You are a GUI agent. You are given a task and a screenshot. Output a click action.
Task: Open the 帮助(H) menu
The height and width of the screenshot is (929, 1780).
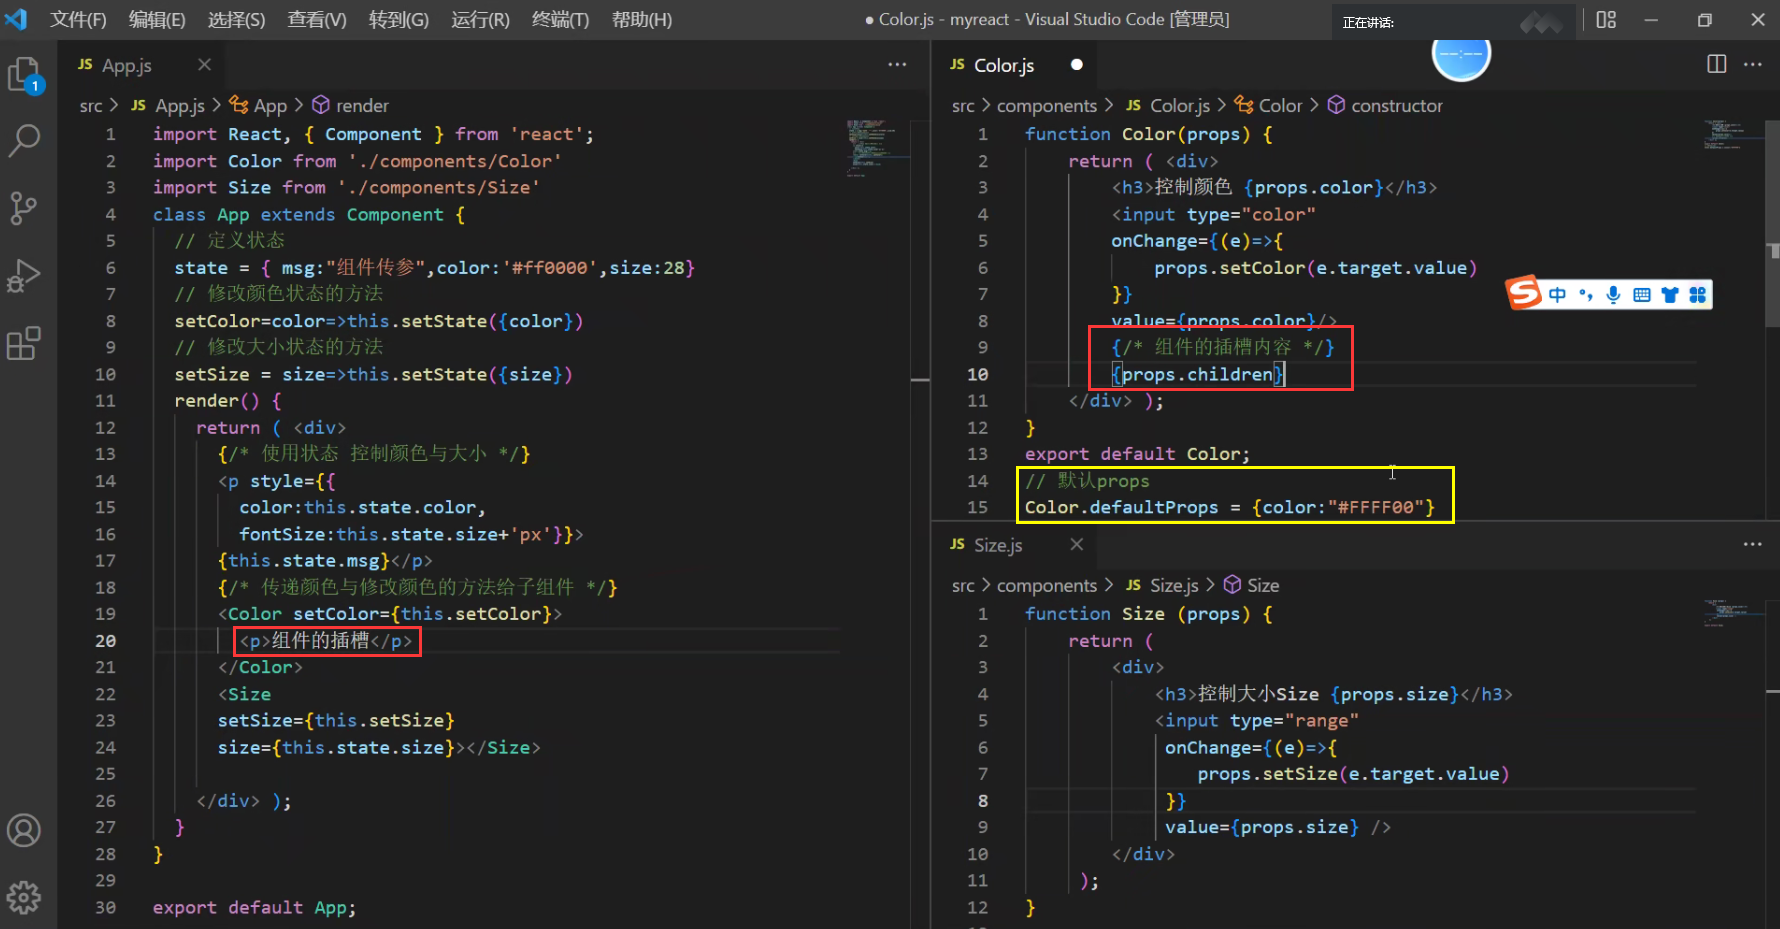[642, 20]
